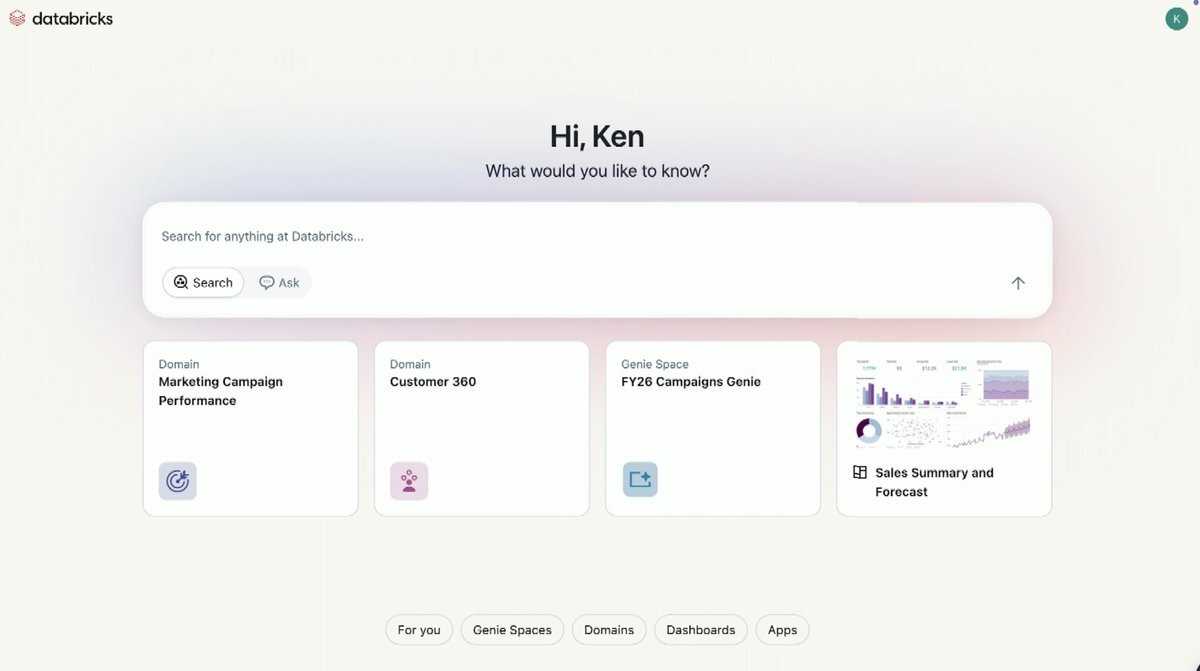This screenshot has height=671, width=1200.
Task: Click the Genie Space label text
Action: point(655,364)
